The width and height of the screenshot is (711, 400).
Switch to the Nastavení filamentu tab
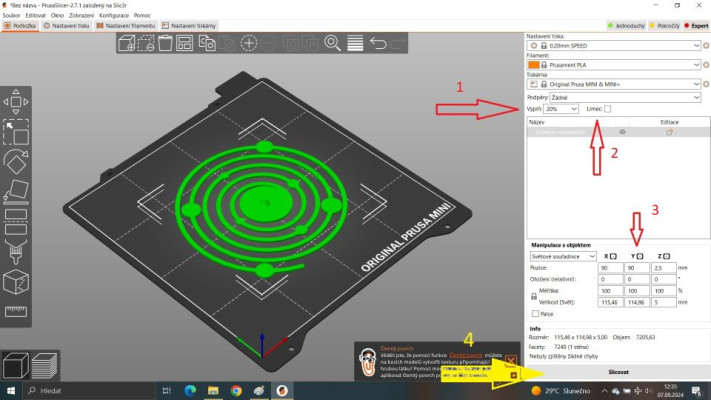click(126, 26)
